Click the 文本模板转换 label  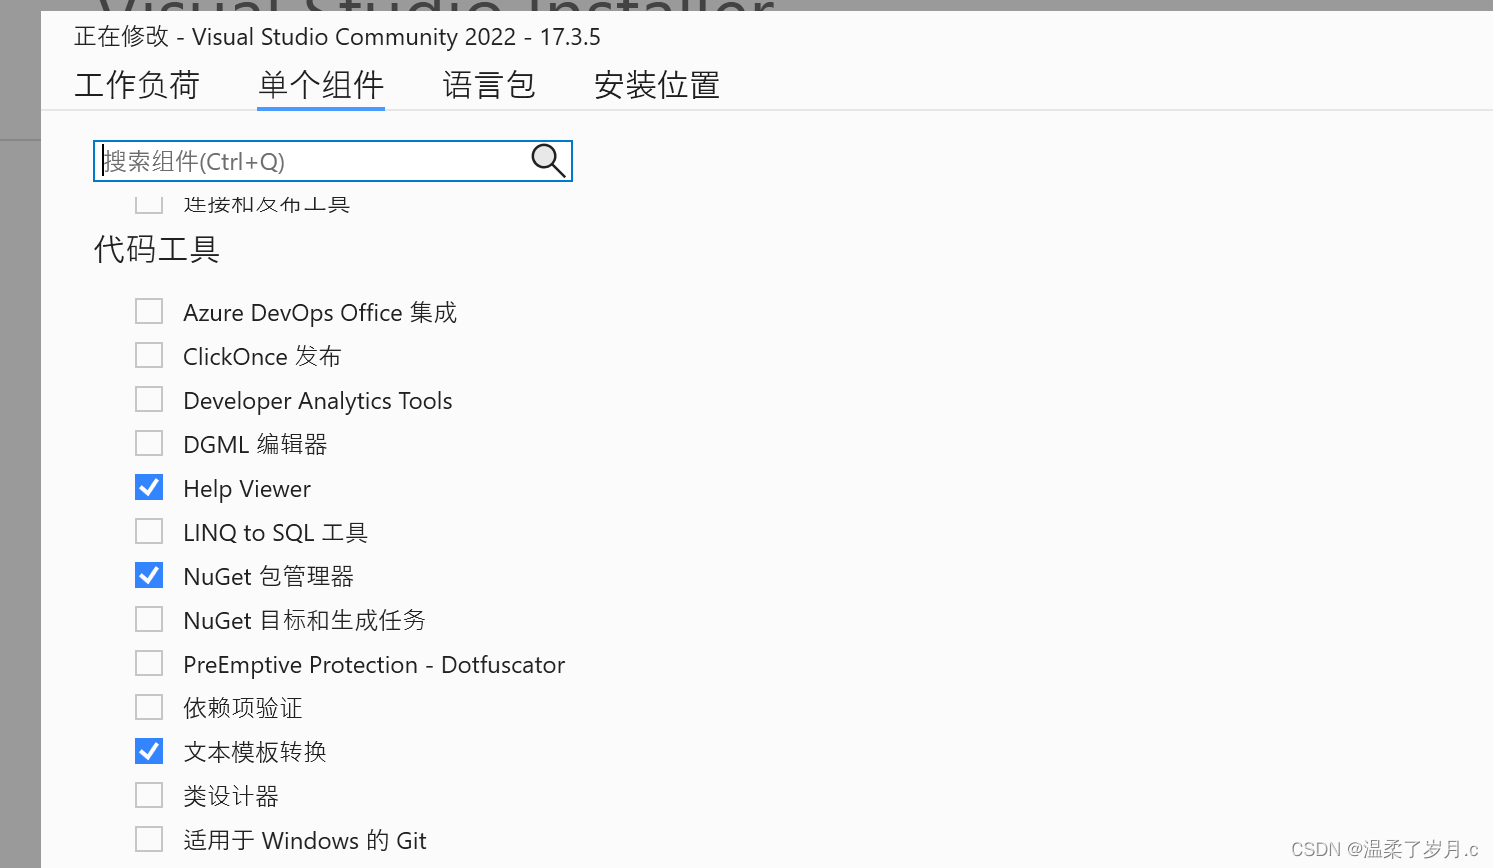tap(255, 752)
